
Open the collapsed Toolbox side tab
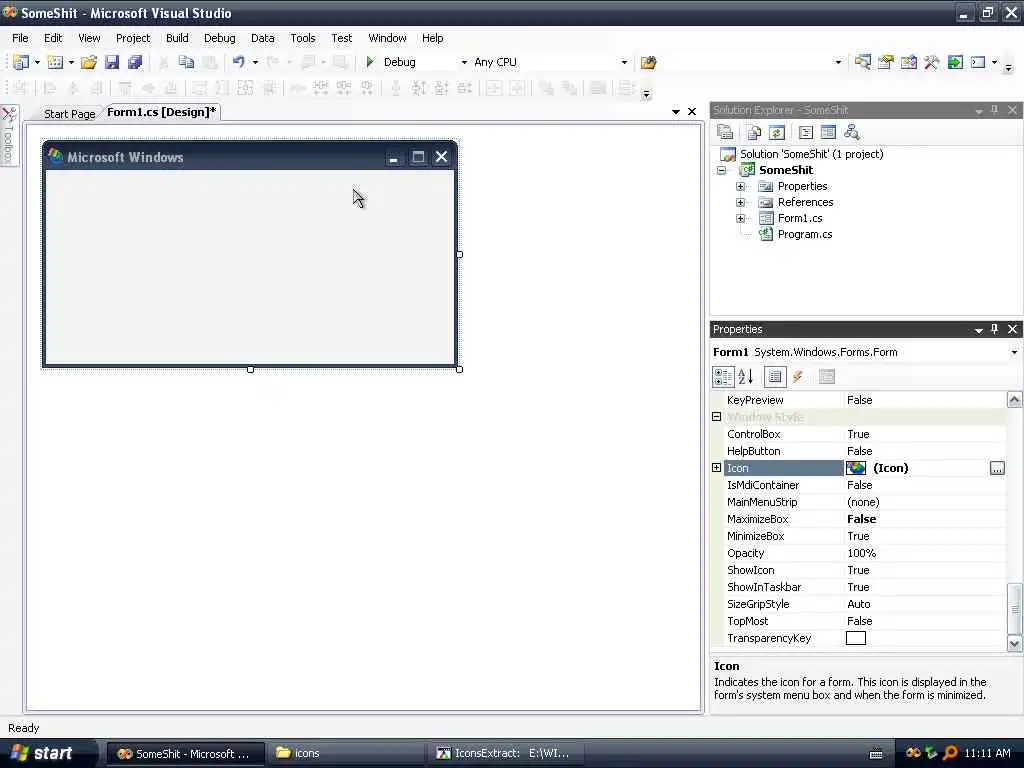click(9, 136)
